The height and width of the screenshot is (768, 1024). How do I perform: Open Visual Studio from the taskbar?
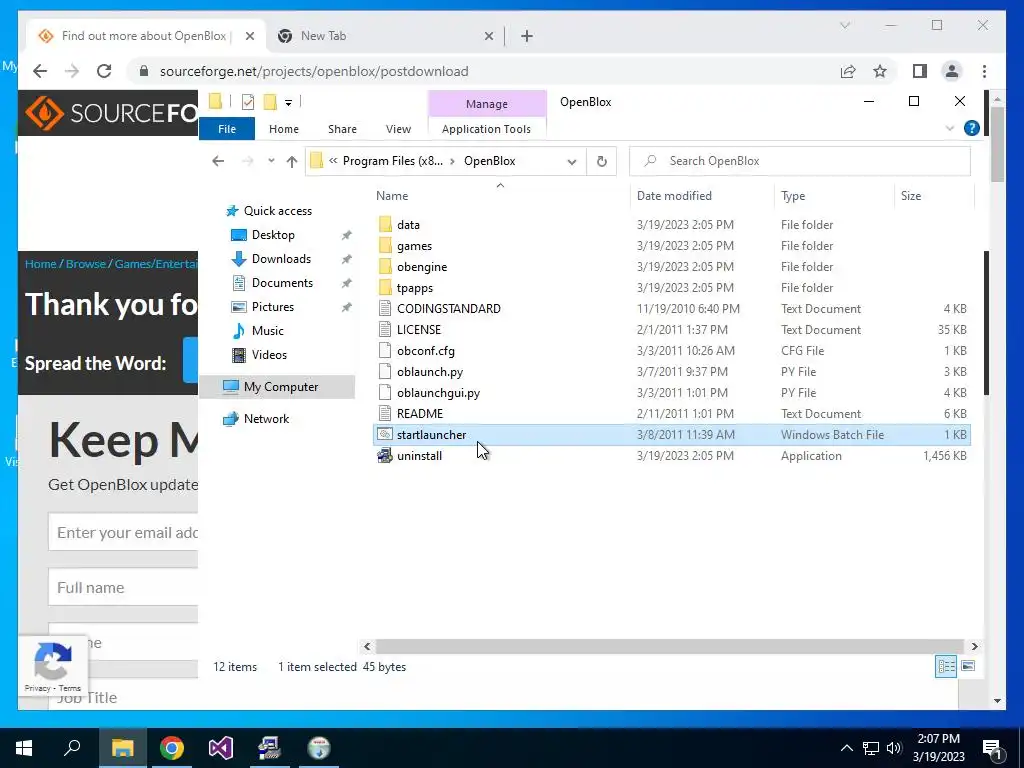(221, 747)
